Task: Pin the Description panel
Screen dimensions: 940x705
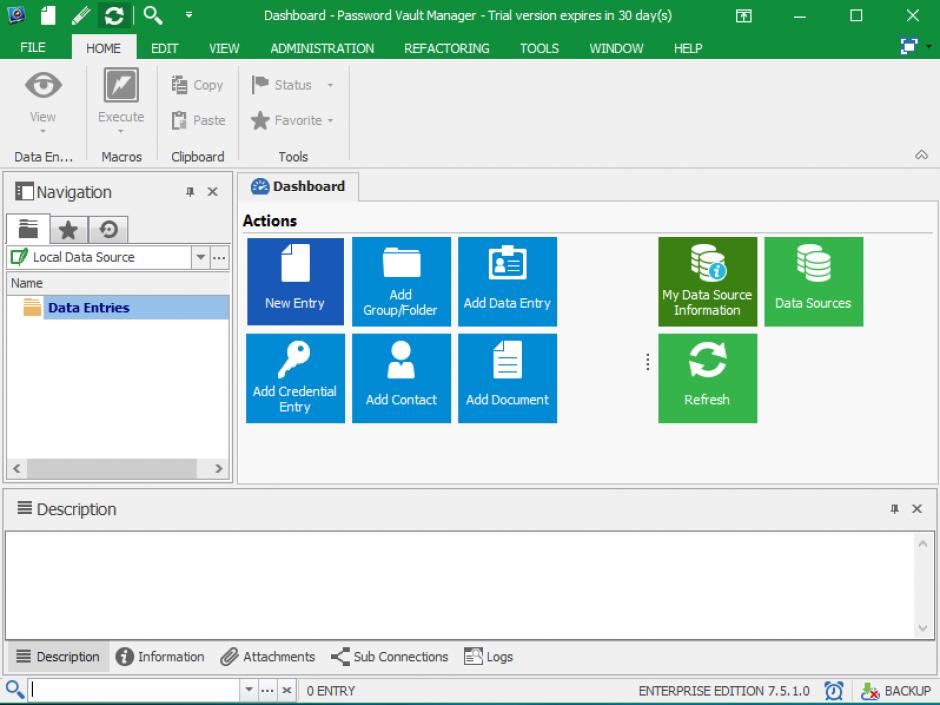Action: (894, 509)
